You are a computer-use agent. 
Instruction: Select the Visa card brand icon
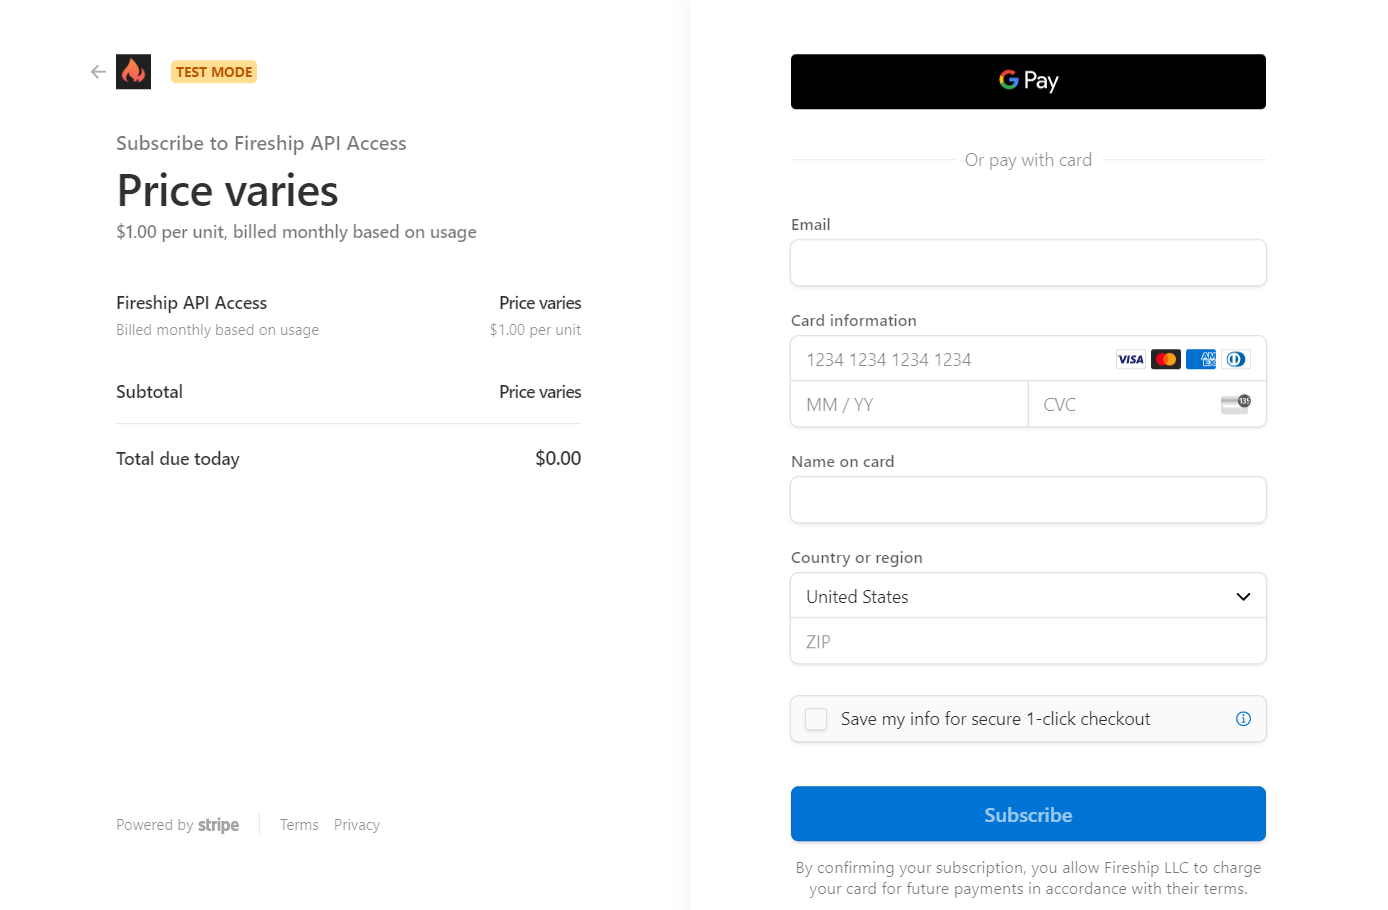point(1130,359)
